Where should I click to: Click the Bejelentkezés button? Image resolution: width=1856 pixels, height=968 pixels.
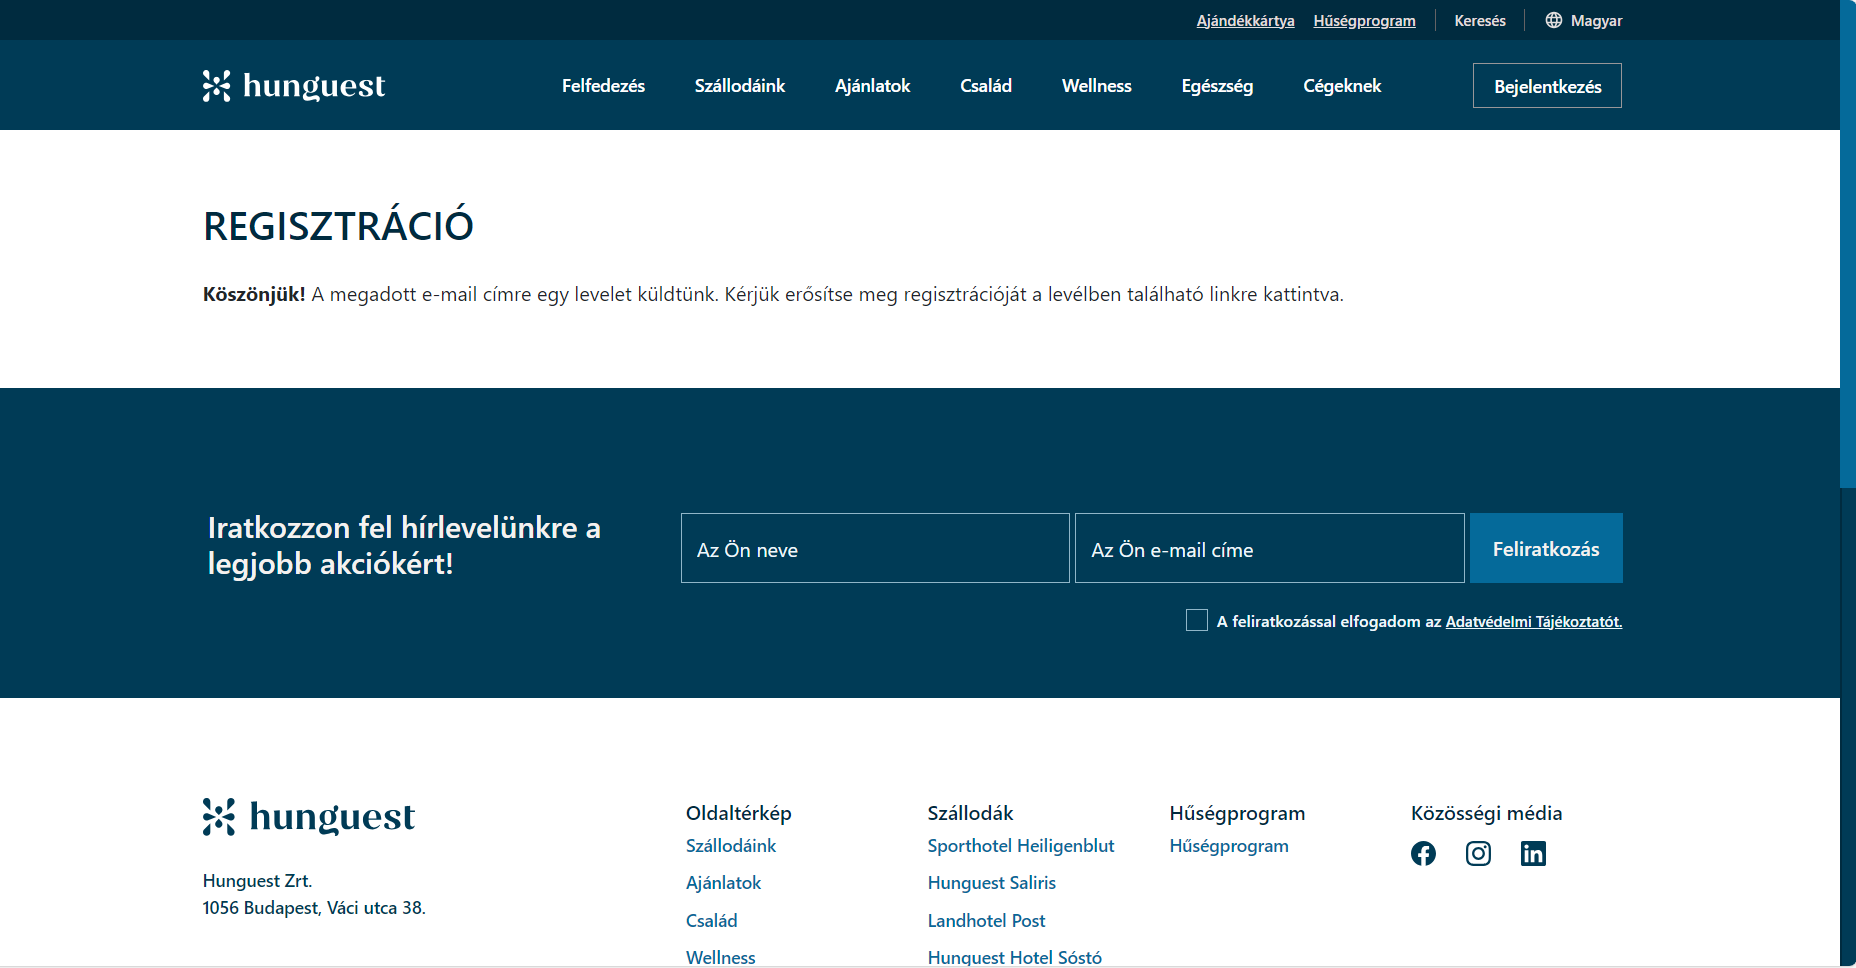(1547, 86)
